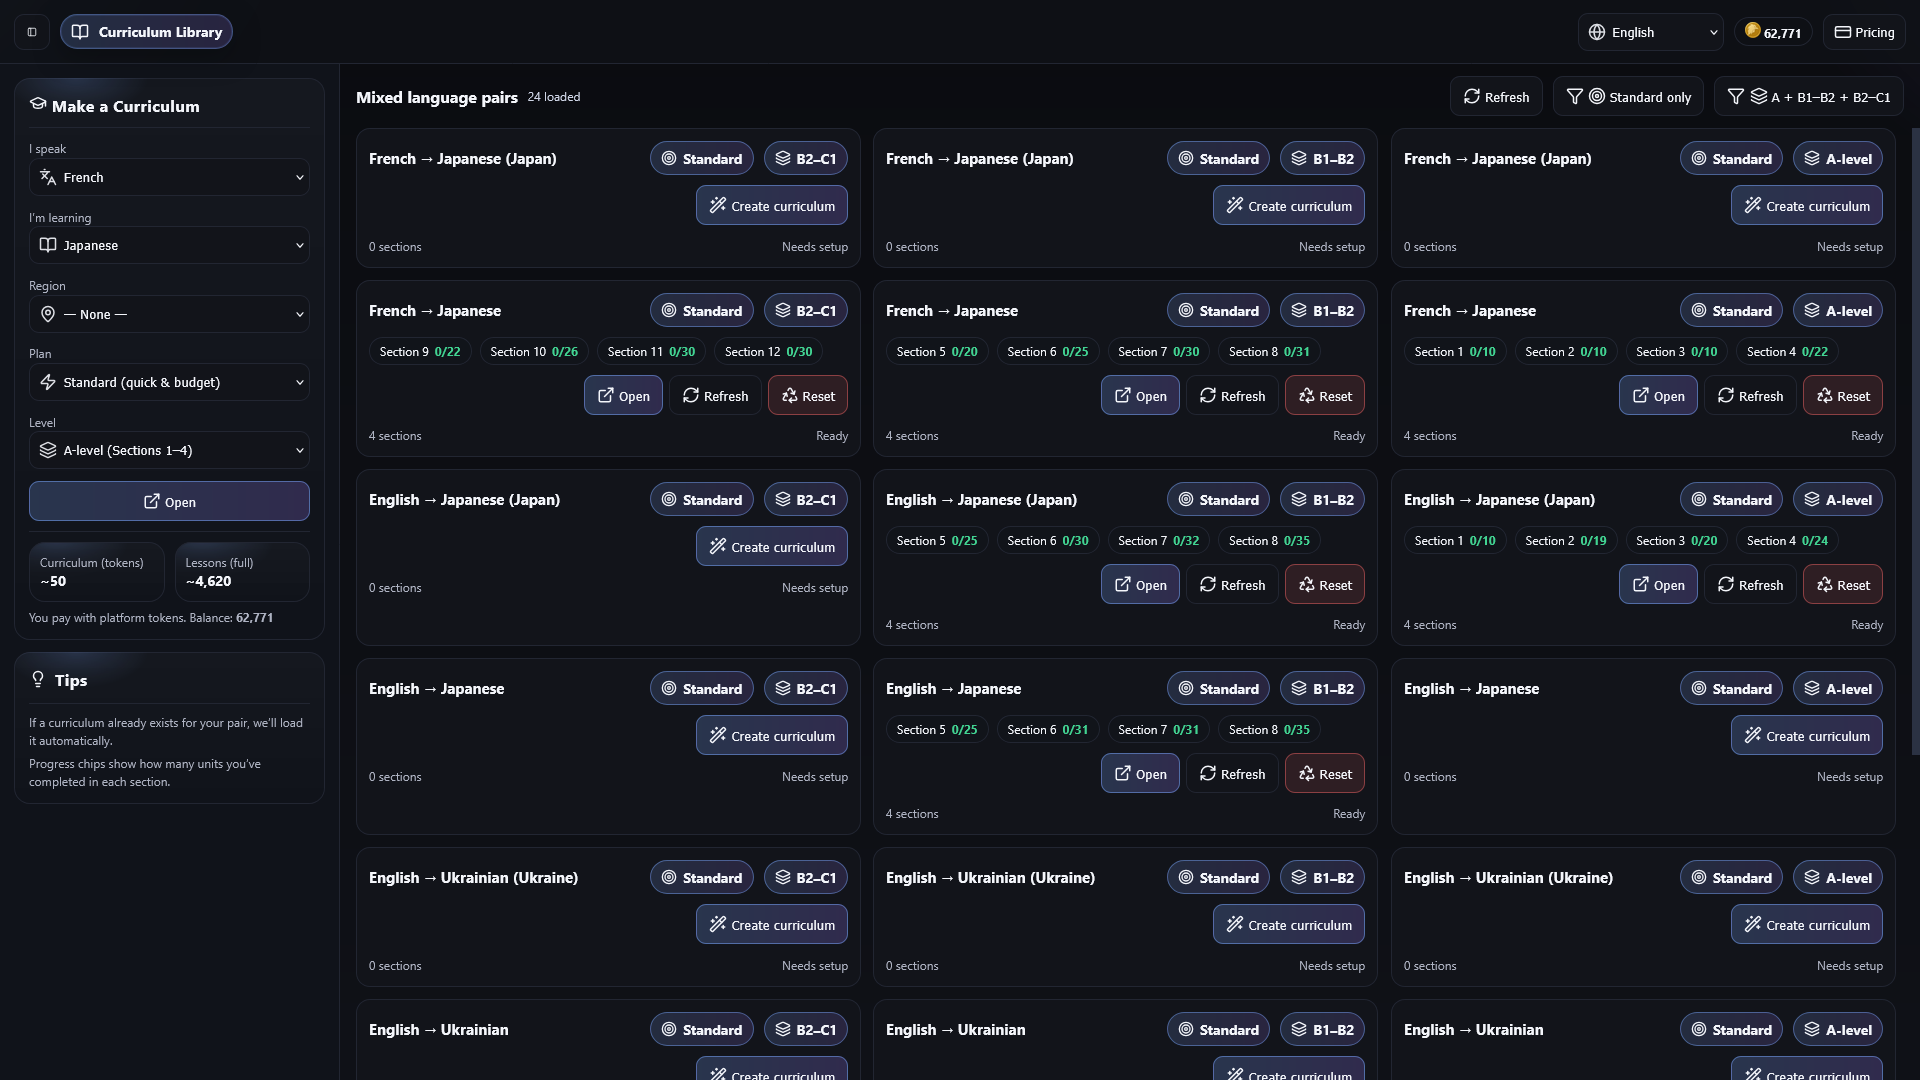This screenshot has width=1920, height=1080.
Task: Click the sidebar collapse icon at top-left
Action: (32, 32)
